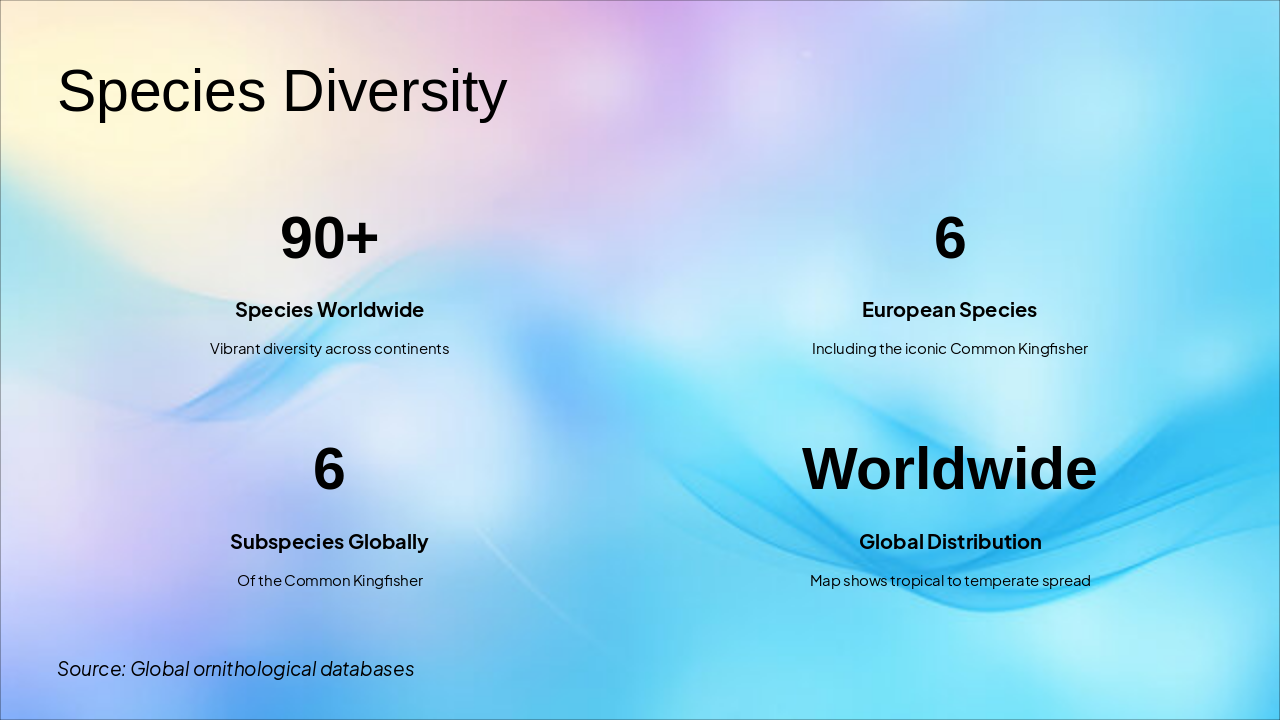Select the large "Worldwide" statistic text
The height and width of the screenshot is (720, 1280).
click(949, 469)
